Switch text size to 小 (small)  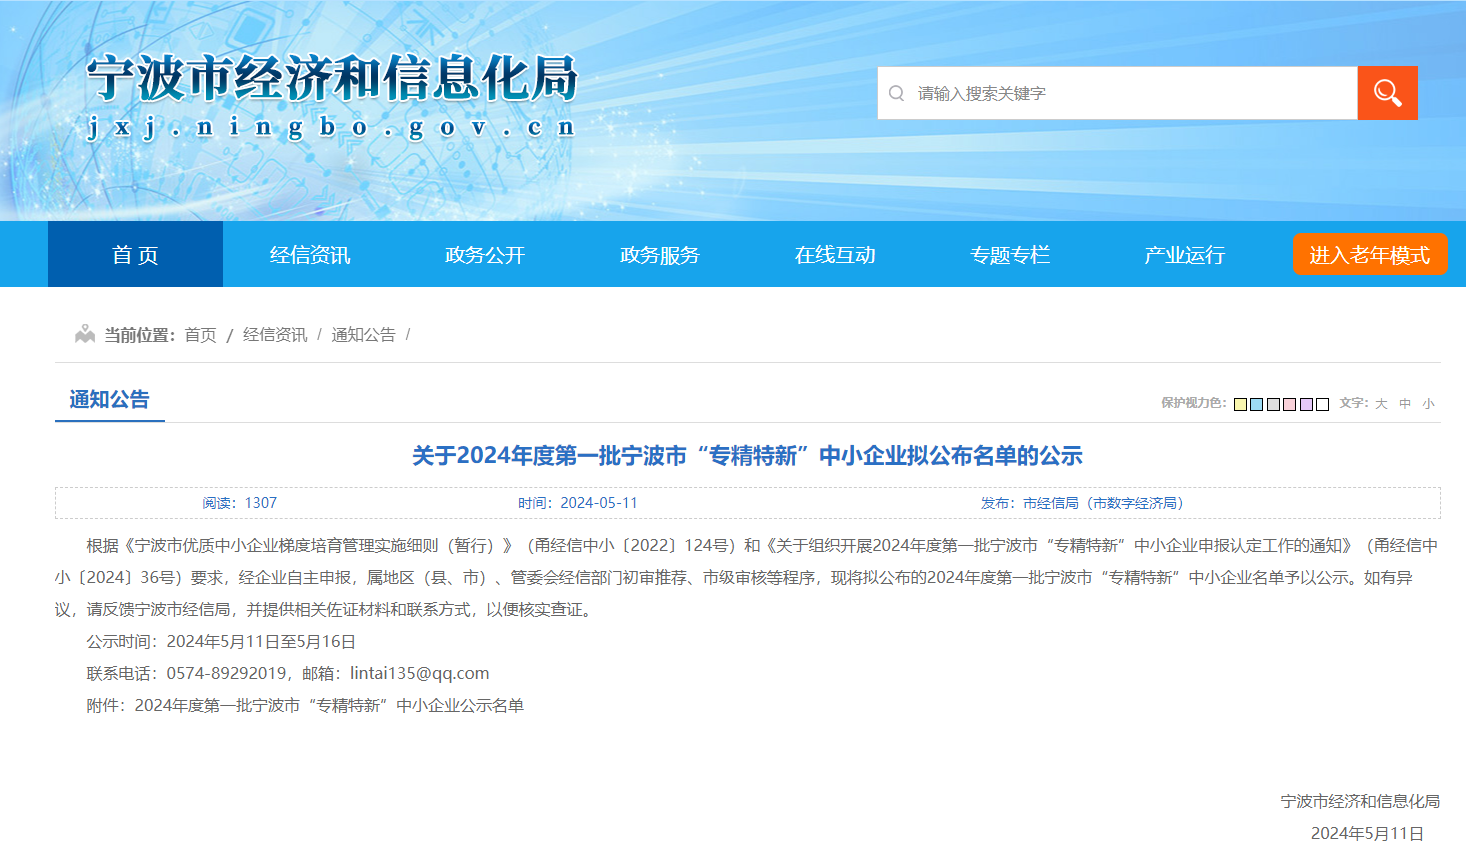point(1428,404)
